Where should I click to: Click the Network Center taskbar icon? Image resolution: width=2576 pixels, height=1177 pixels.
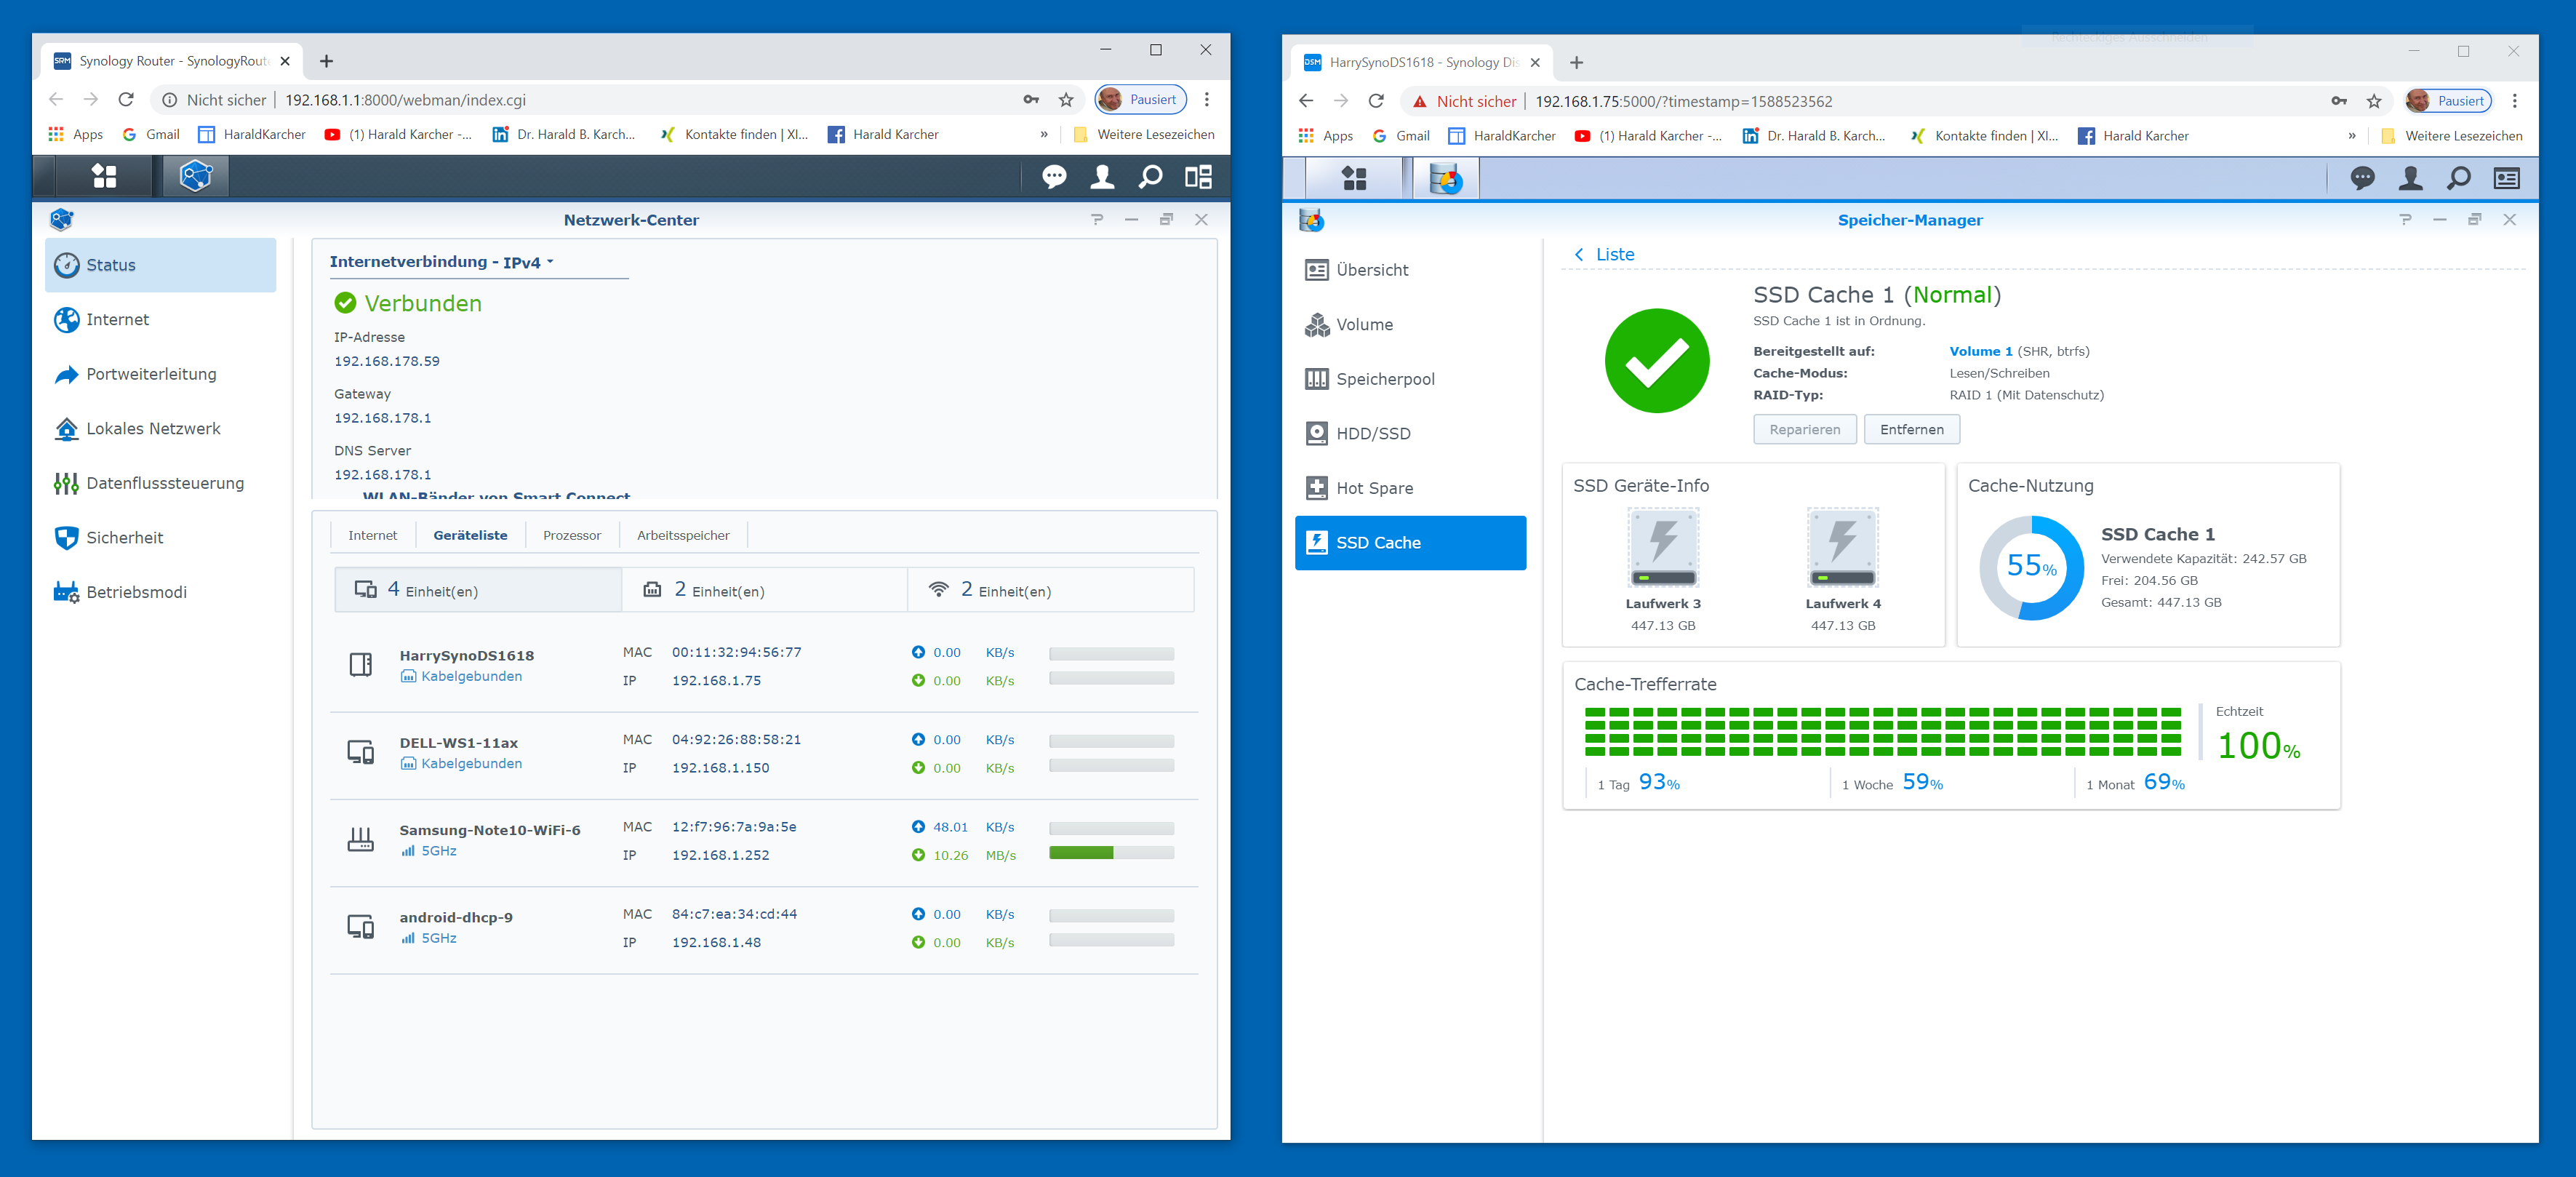(196, 177)
